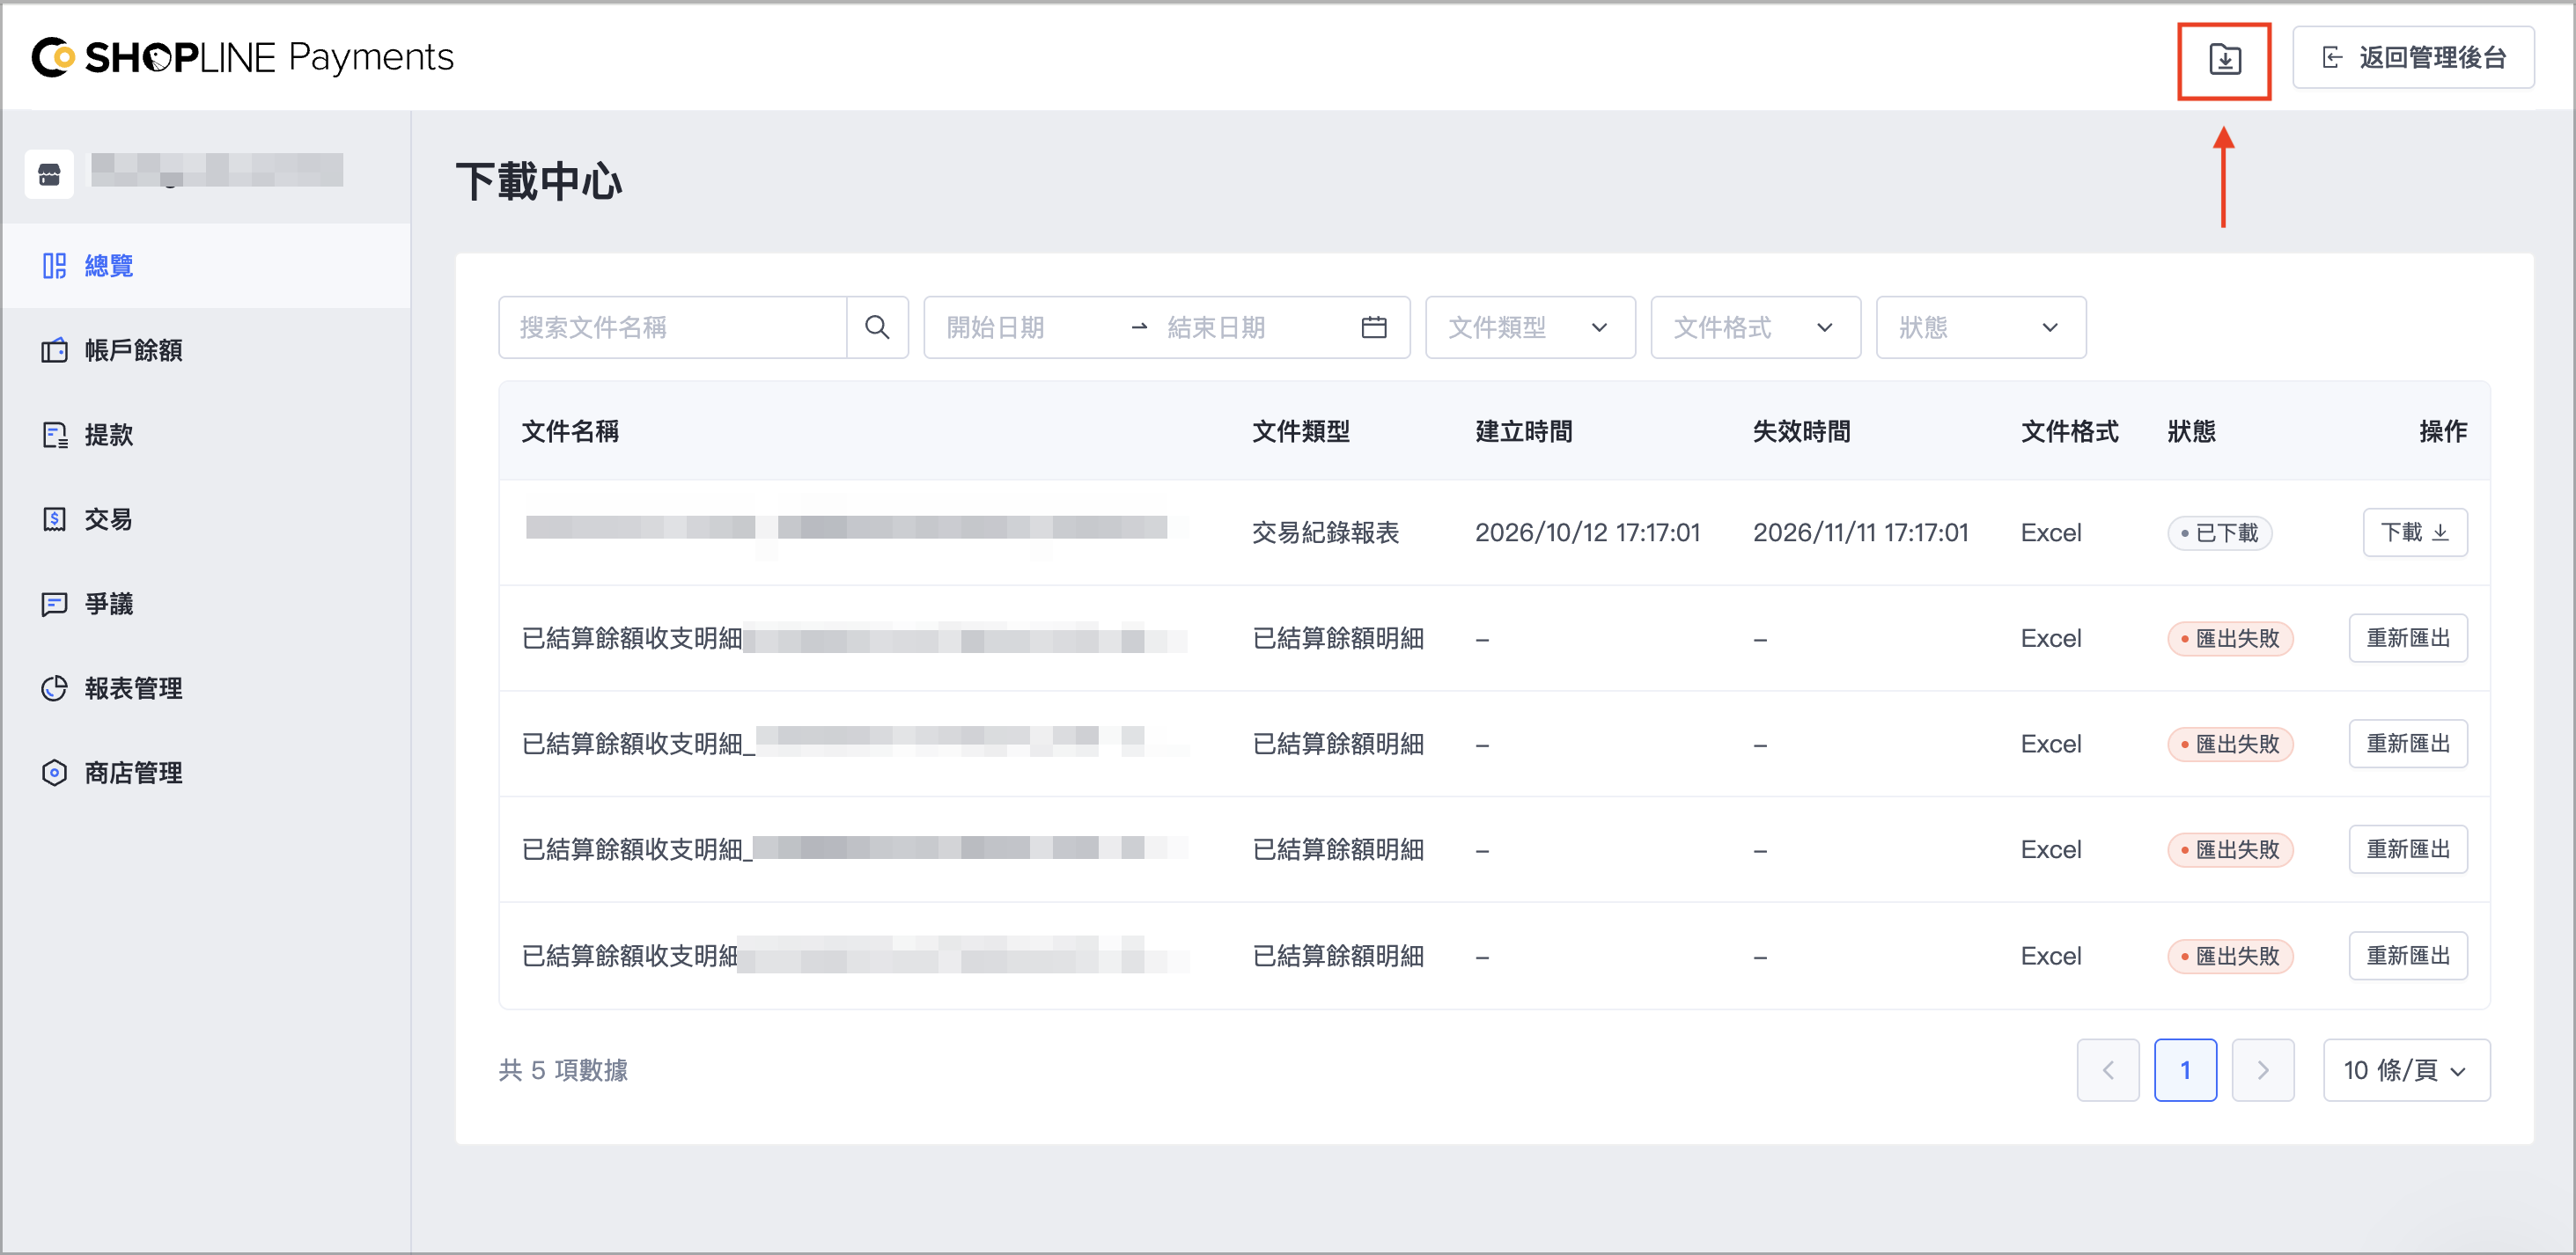
Task: Open 商店管理 in the sidebar
Action: coord(206,773)
